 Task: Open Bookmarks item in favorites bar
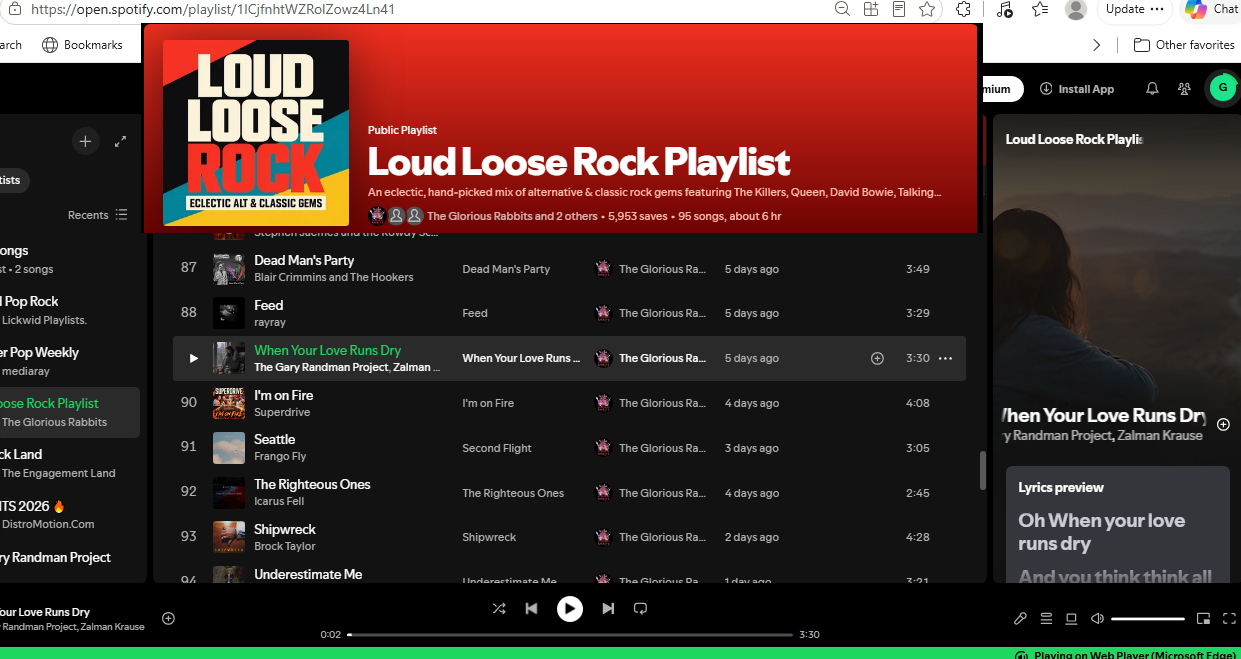click(x=83, y=45)
